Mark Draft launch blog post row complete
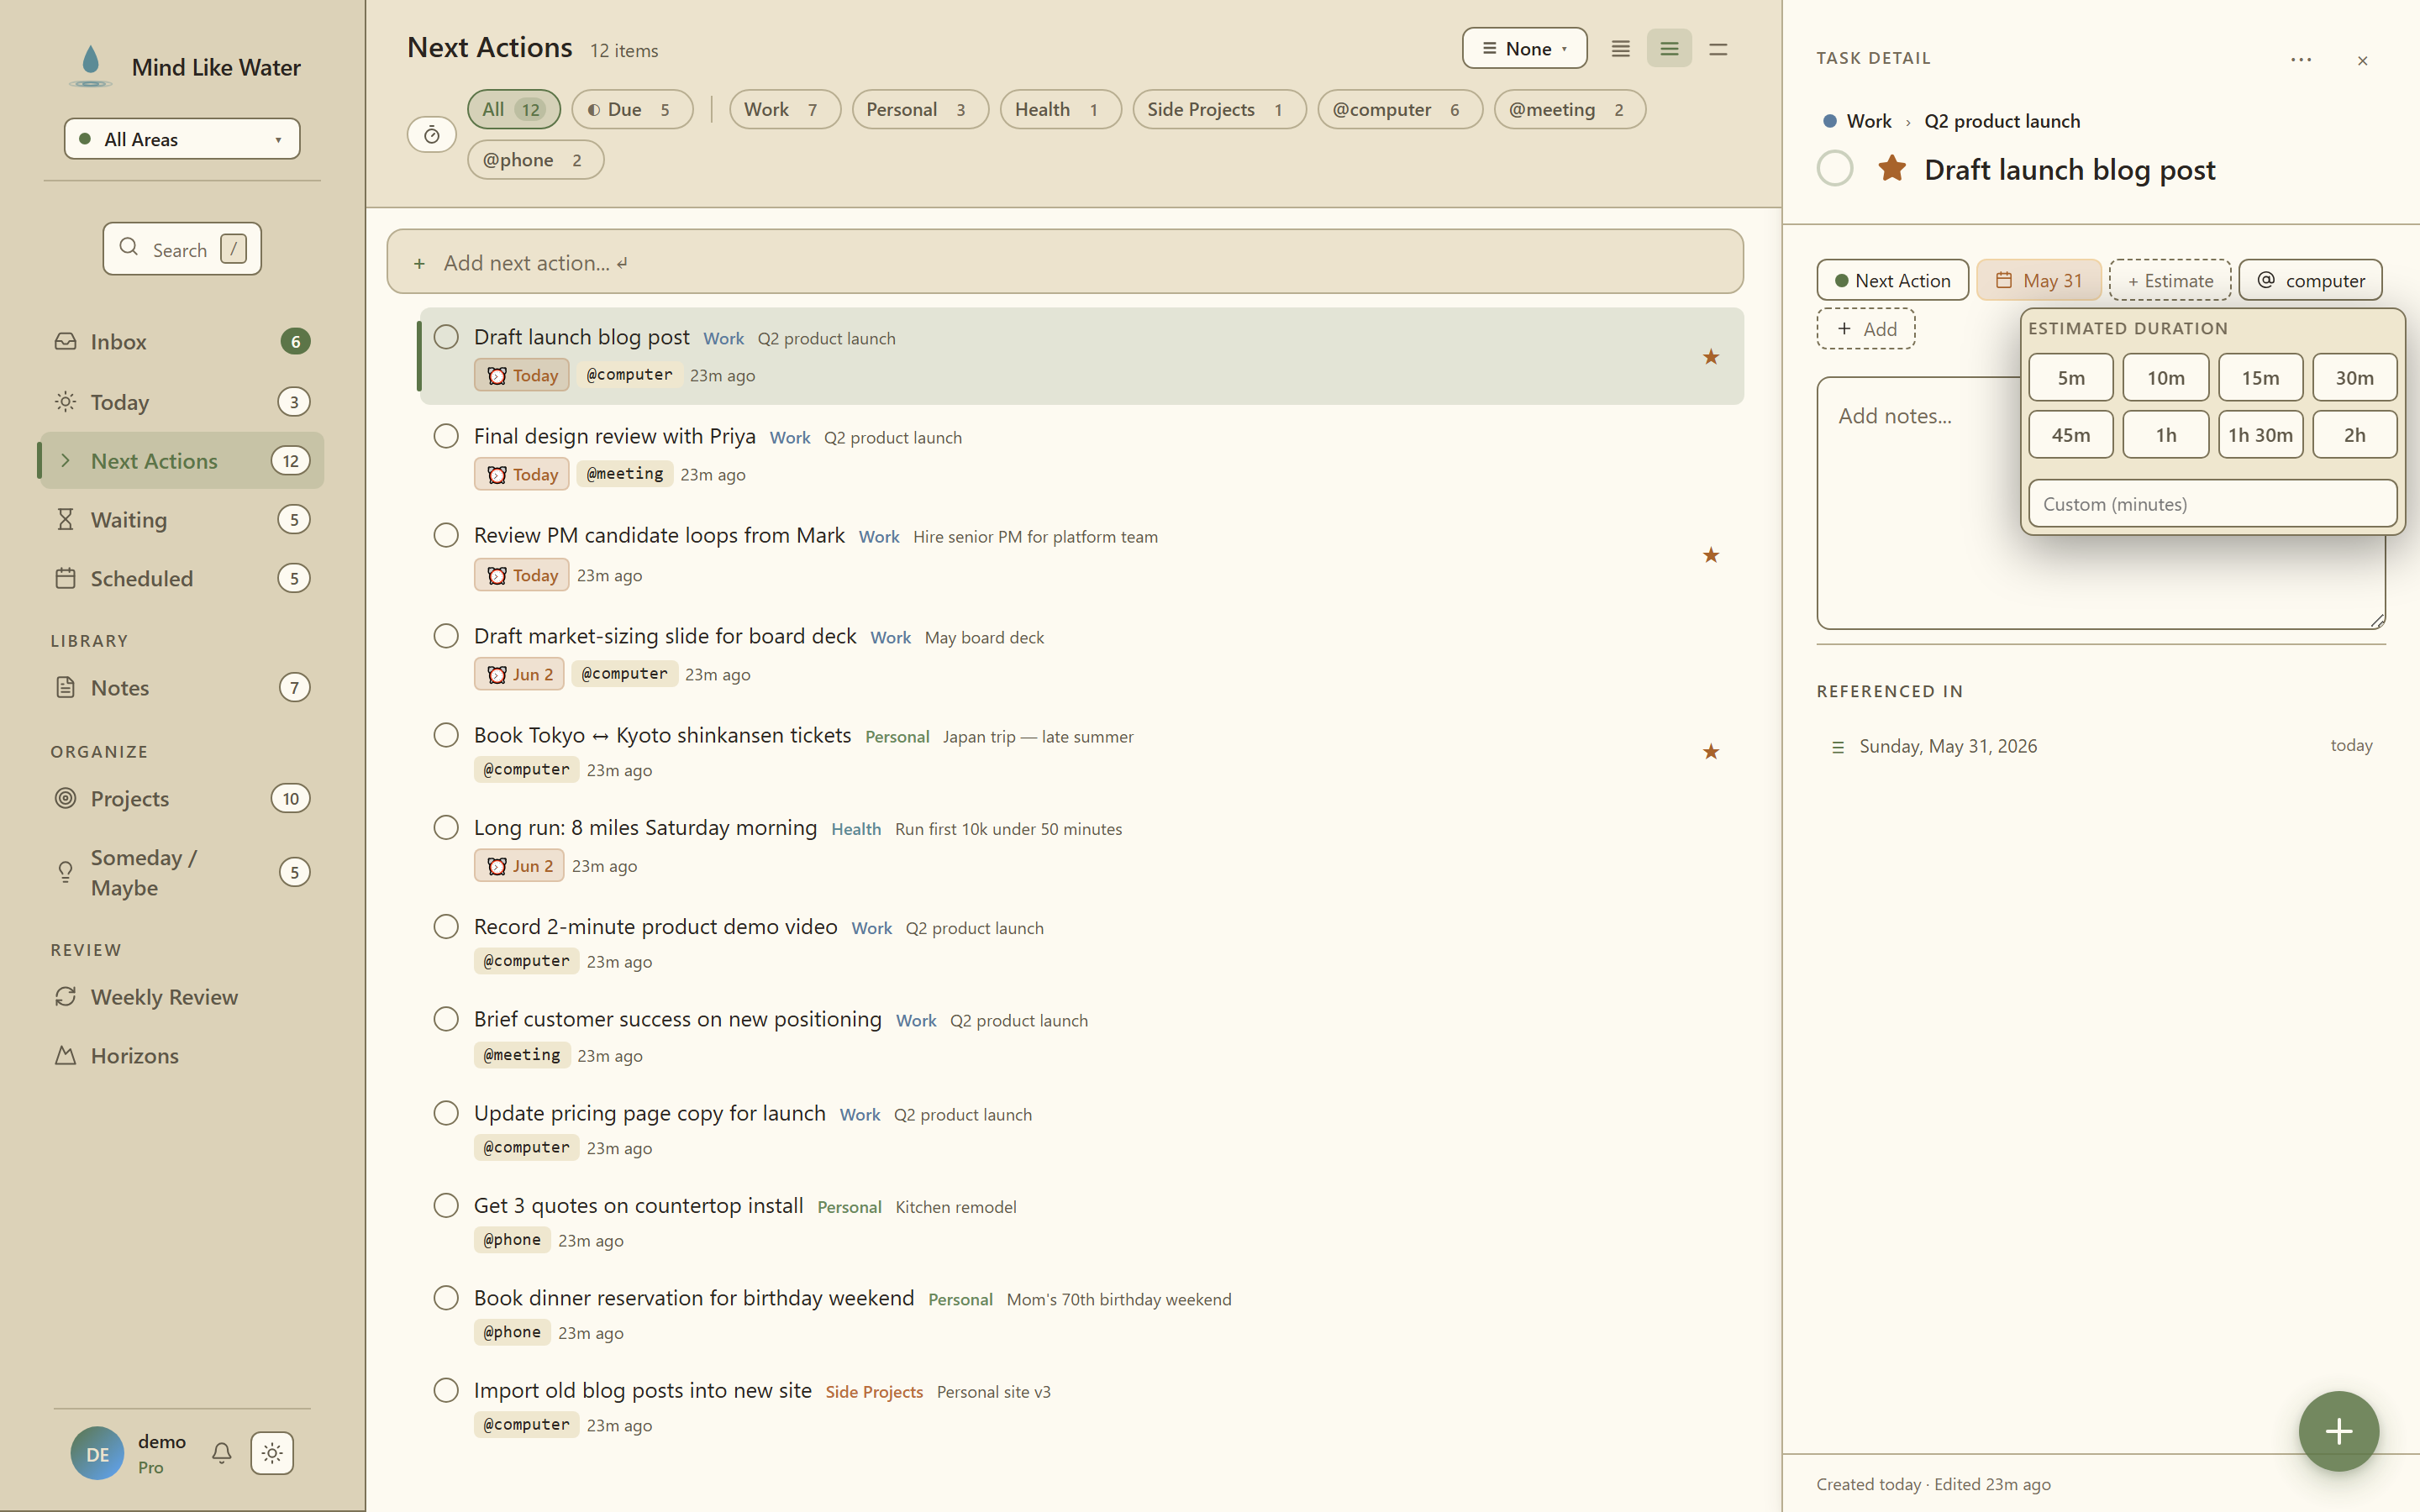 tap(446, 337)
